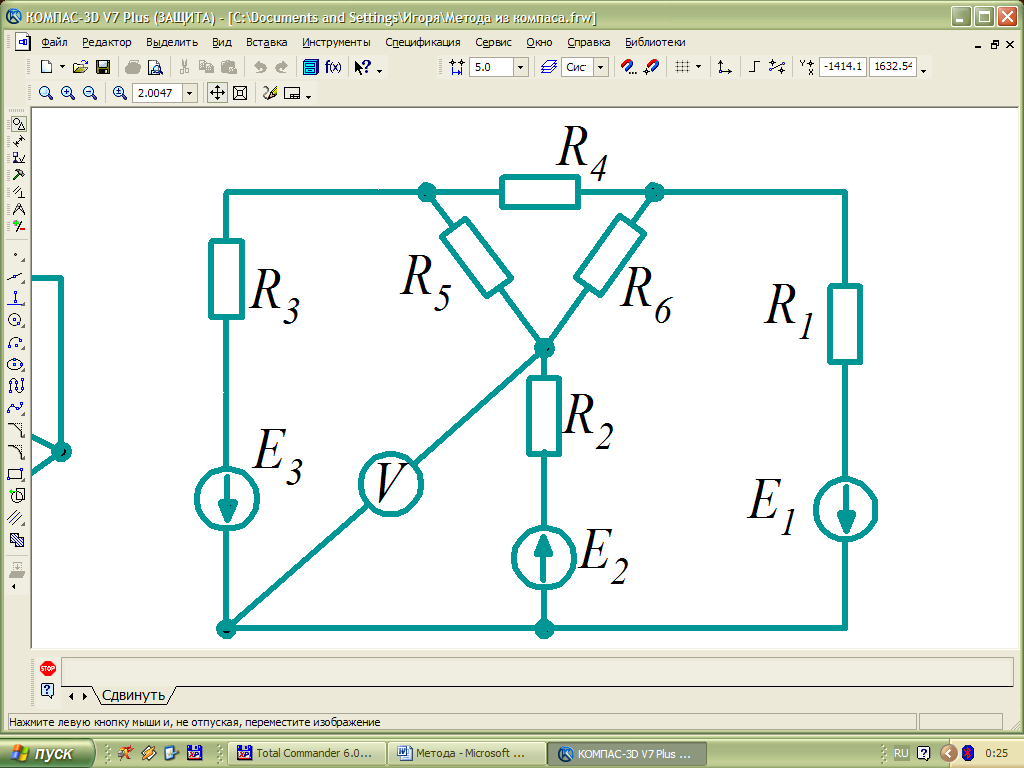
Task: Open the Спецификация menu
Action: point(423,42)
